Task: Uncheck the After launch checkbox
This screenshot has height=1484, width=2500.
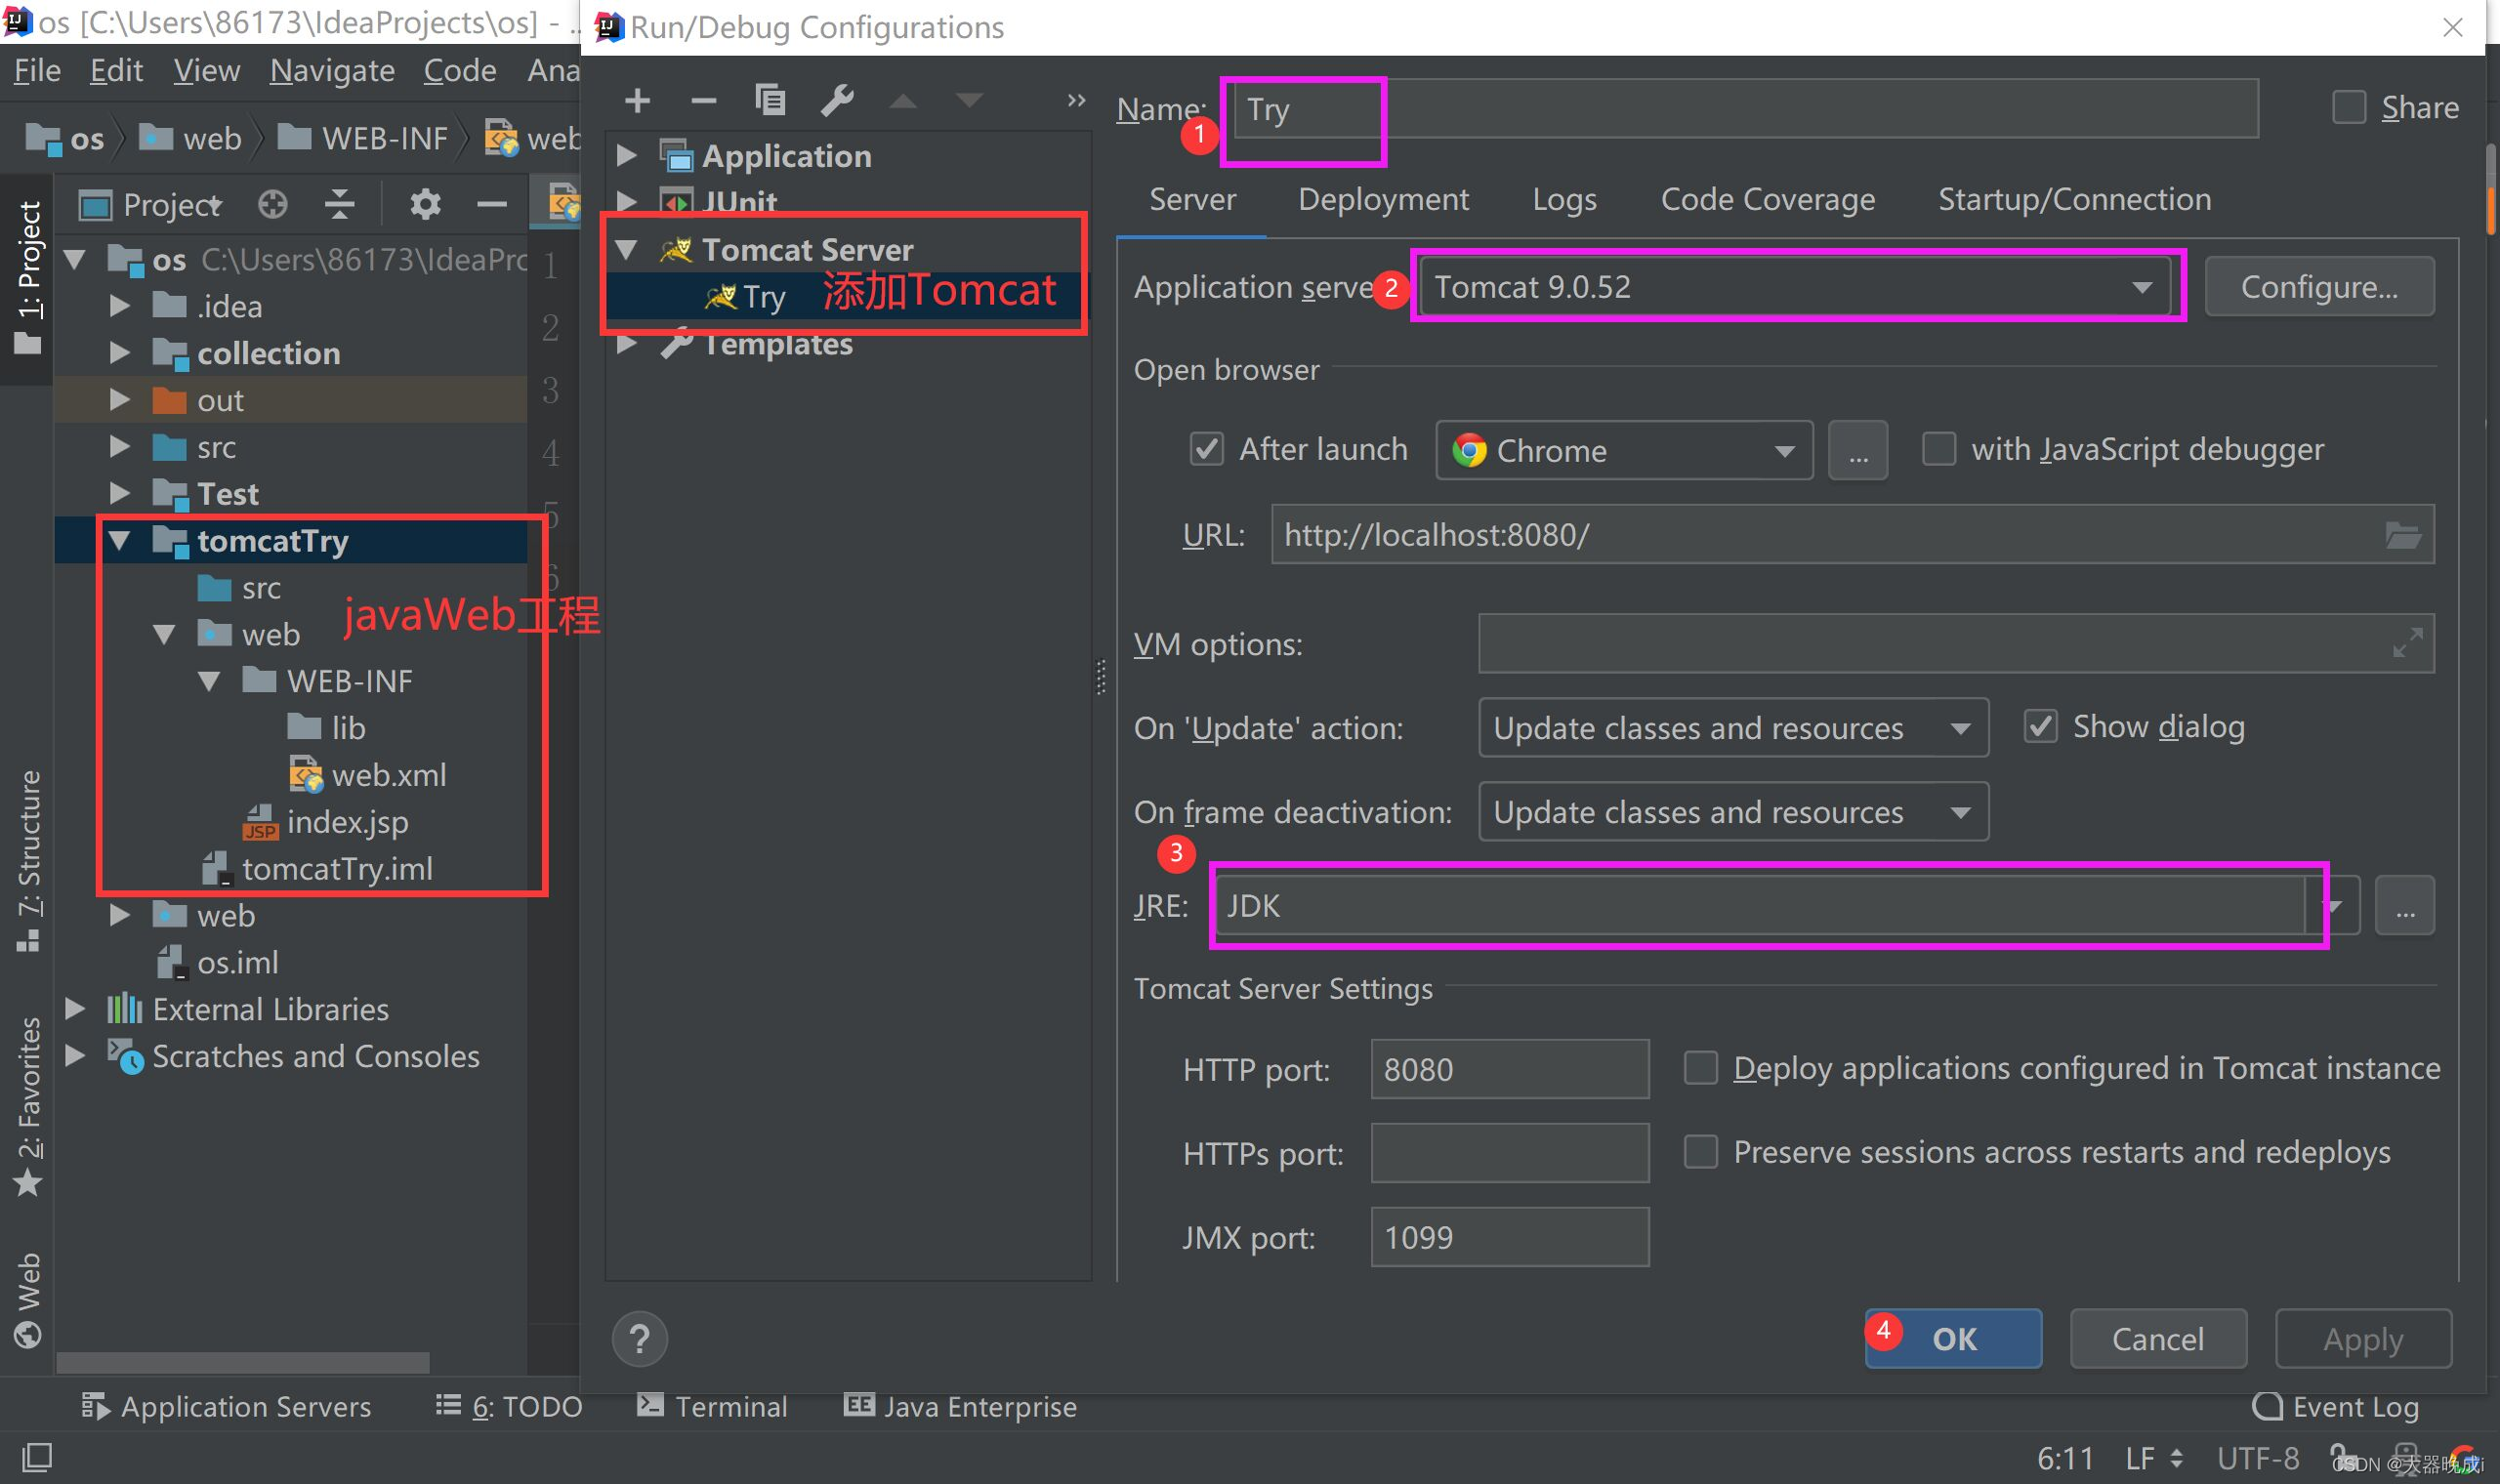Action: click(x=1206, y=449)
